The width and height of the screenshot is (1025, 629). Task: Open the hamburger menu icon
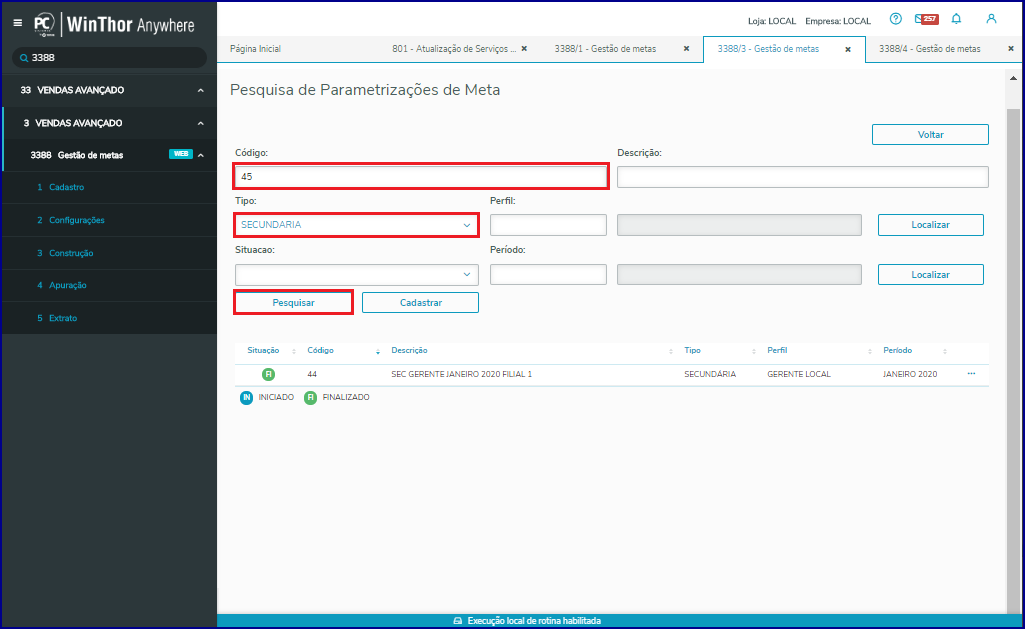point(18,23)
